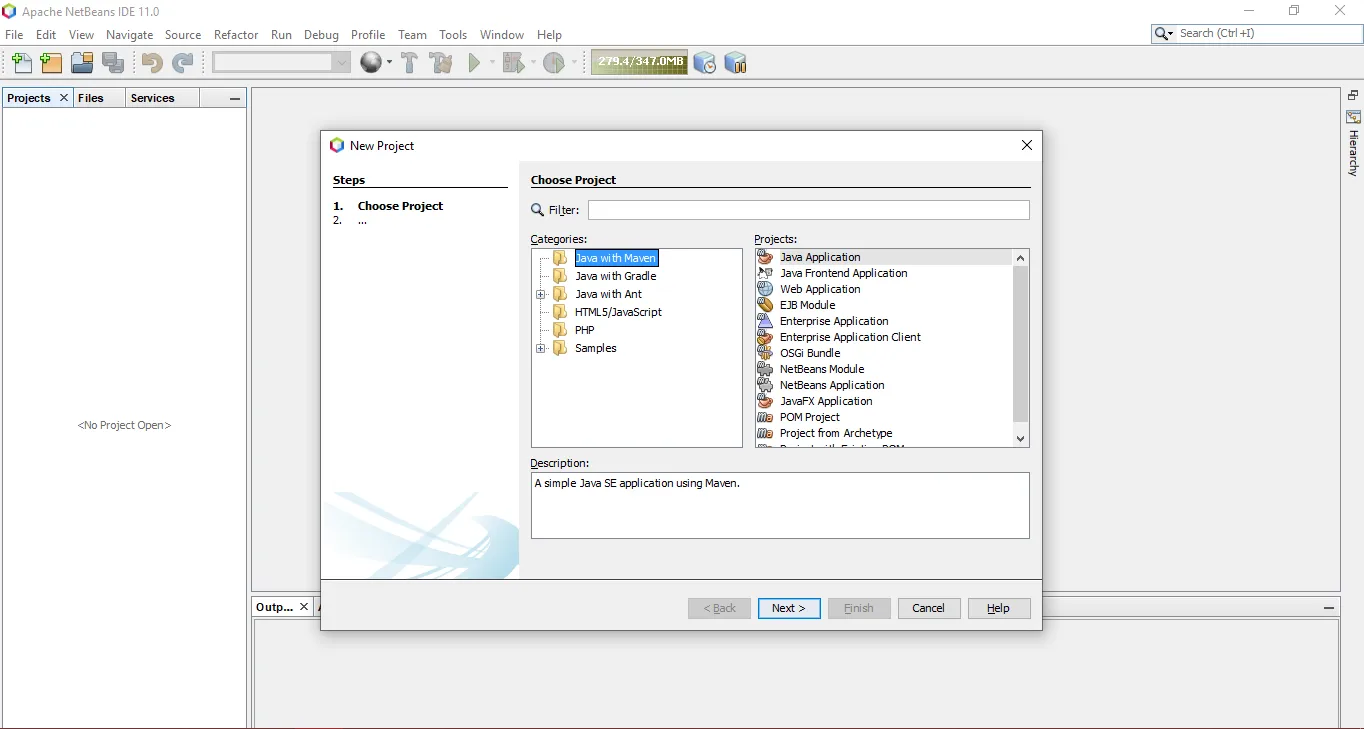Click the globe browser icon in the toolbar

tap(371, 63)
